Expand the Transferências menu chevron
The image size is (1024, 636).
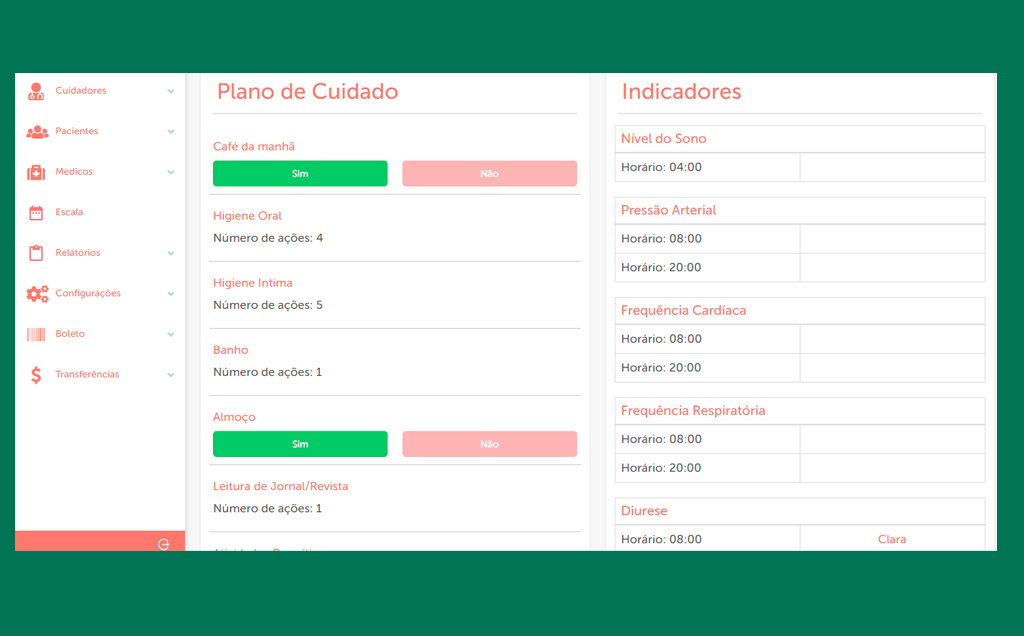pos(170,375)
